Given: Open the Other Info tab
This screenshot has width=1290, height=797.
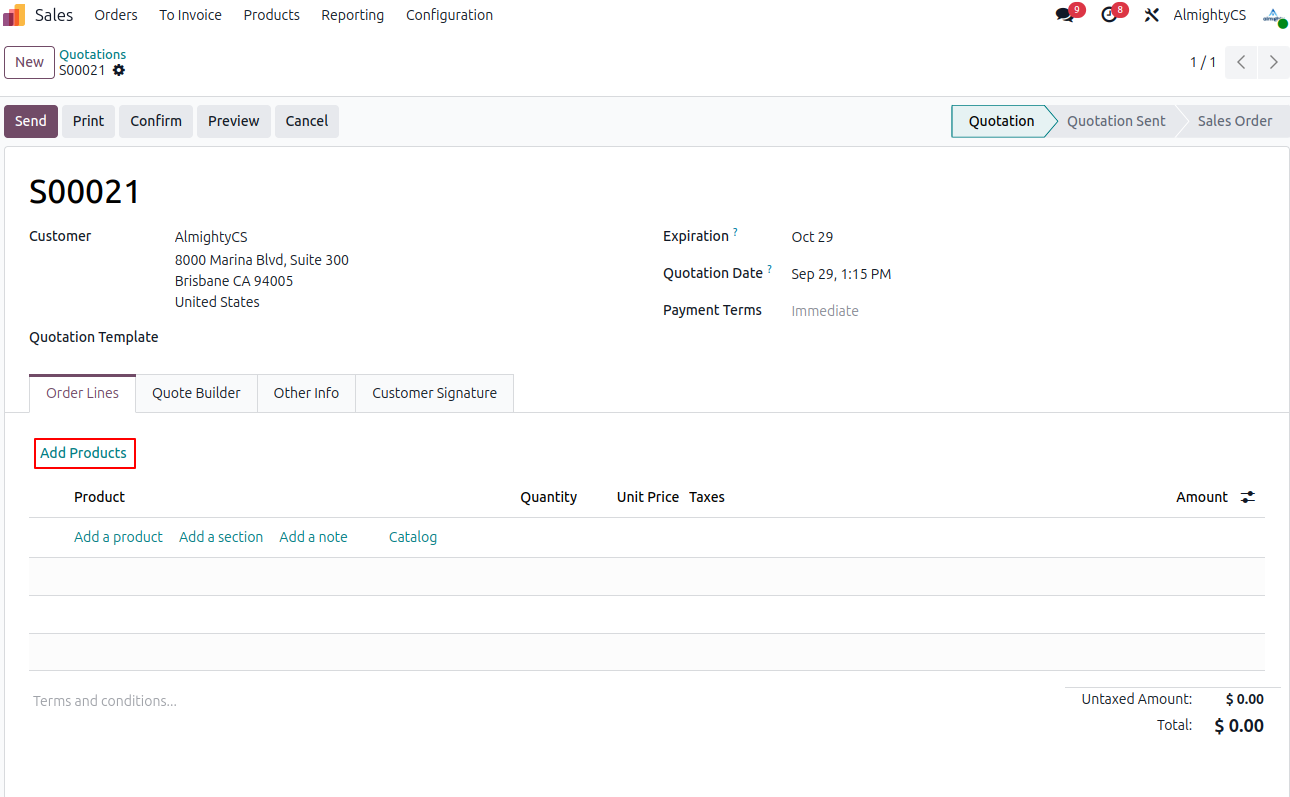Looking at the screenshot, I should pos(306,393).
